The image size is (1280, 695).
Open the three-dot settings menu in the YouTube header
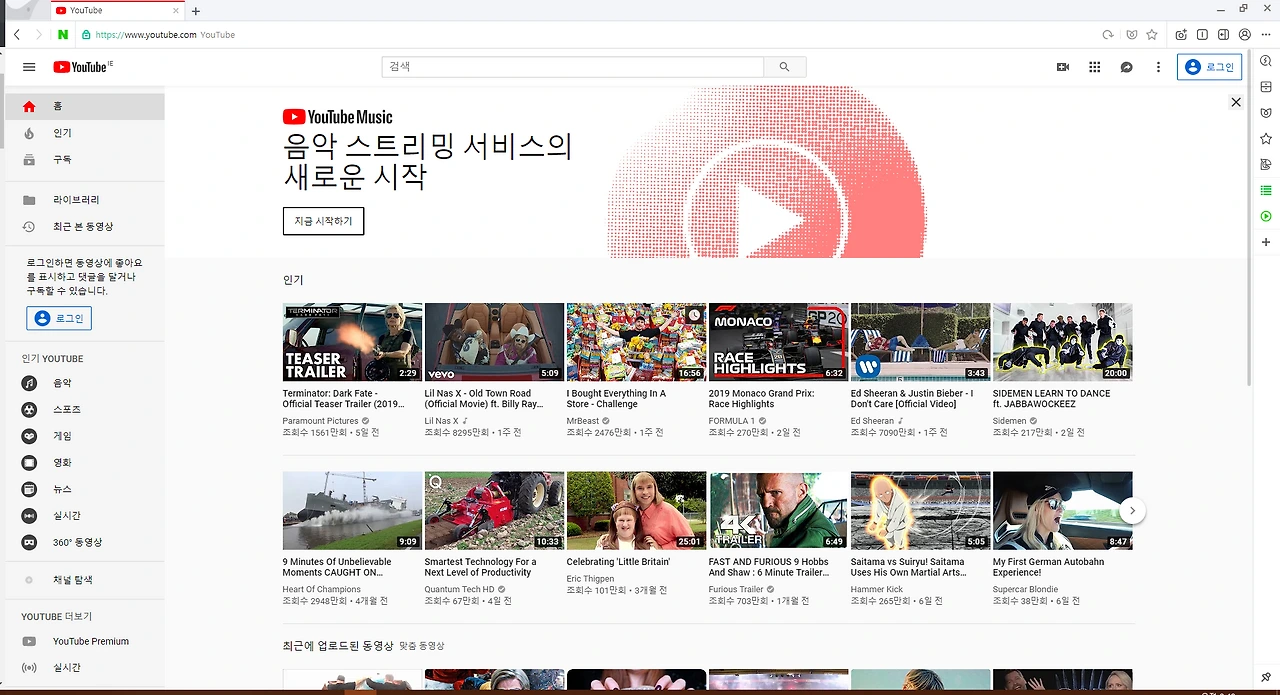click(1159, 67)
